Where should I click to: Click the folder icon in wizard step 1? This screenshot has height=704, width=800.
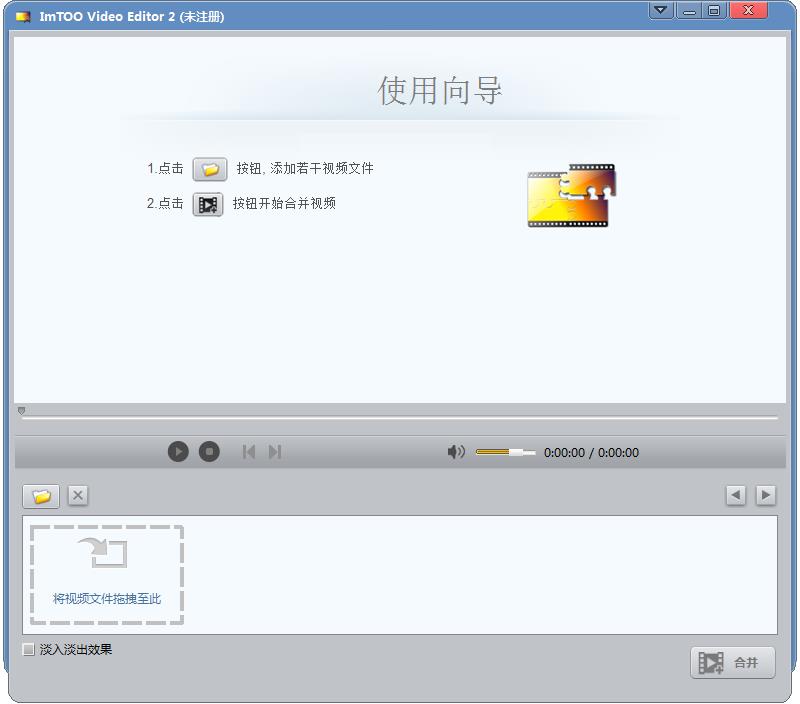tap(209, 169)
